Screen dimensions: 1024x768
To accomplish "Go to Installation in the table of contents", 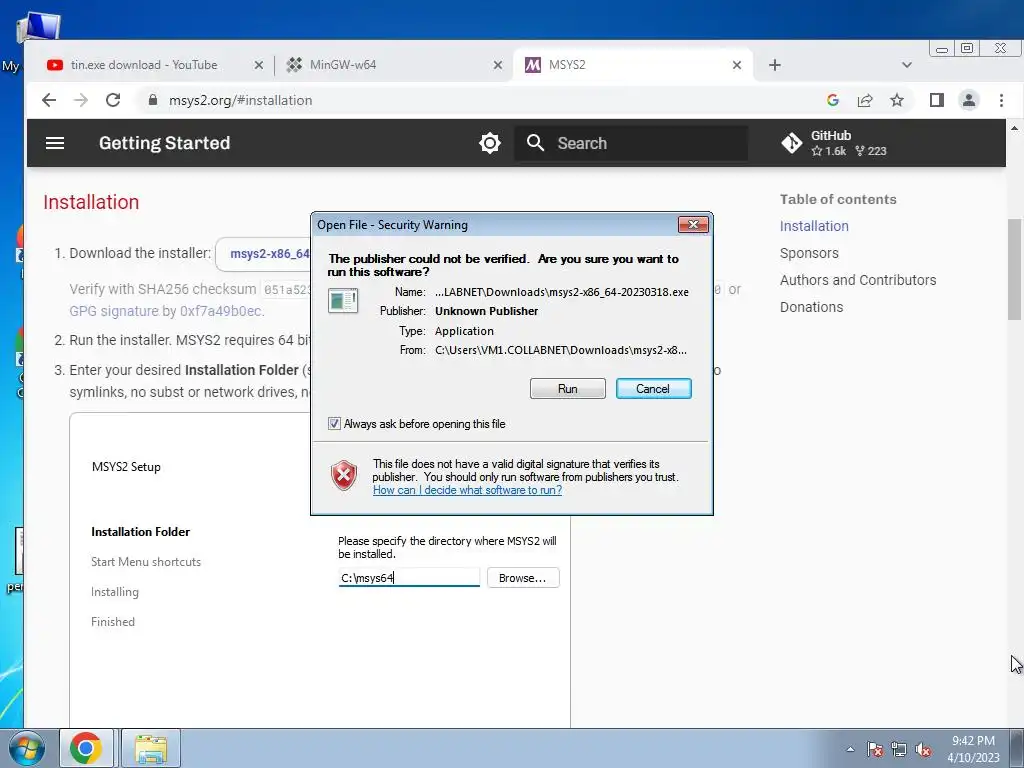I will tap(814, 226).
